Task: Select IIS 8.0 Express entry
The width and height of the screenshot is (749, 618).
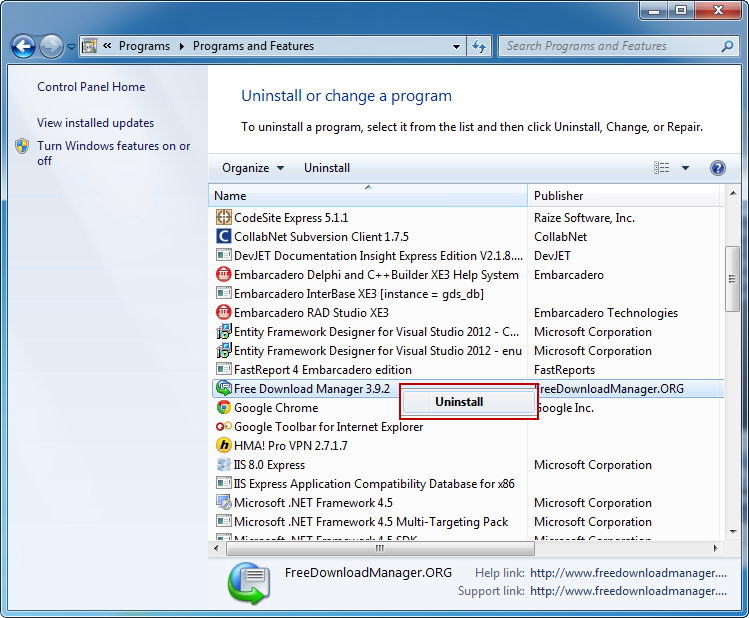Action: [x=269, y=465]
